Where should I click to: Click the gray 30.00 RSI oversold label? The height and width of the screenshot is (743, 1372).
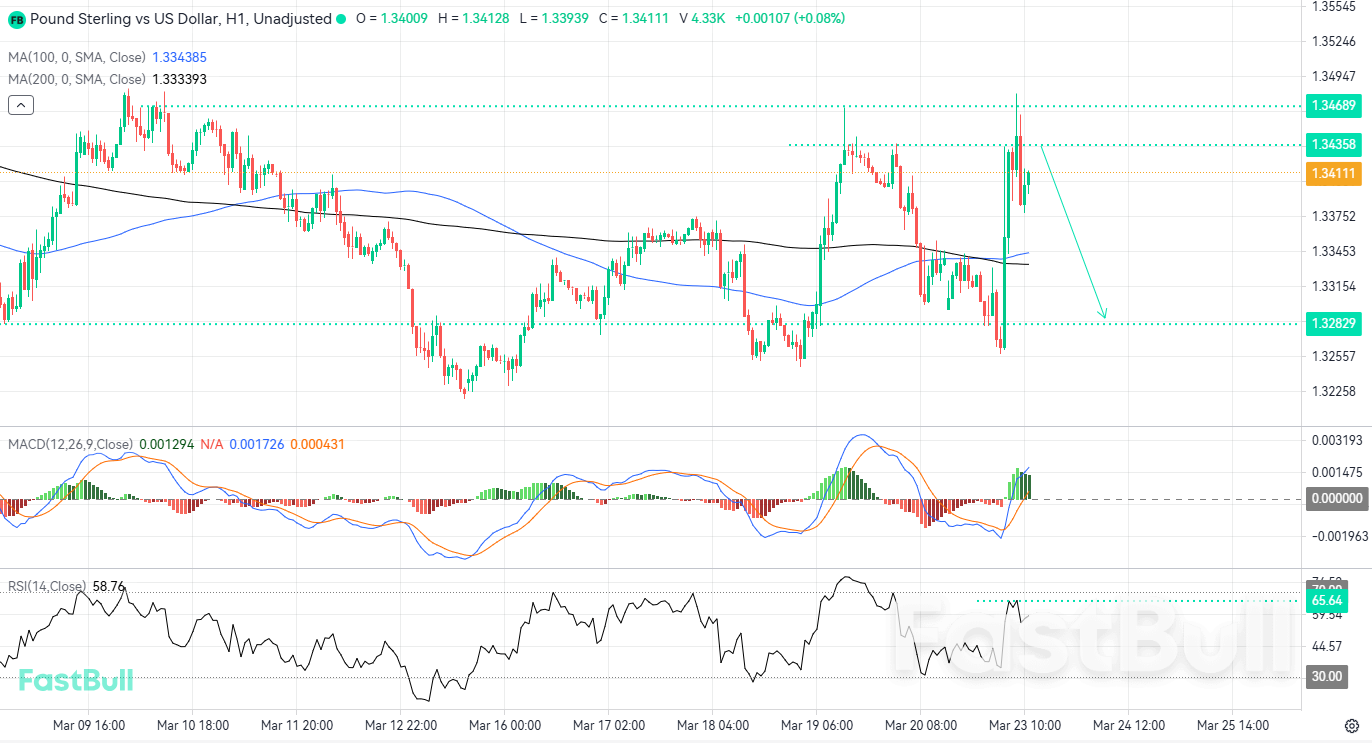coord(1327,677)
